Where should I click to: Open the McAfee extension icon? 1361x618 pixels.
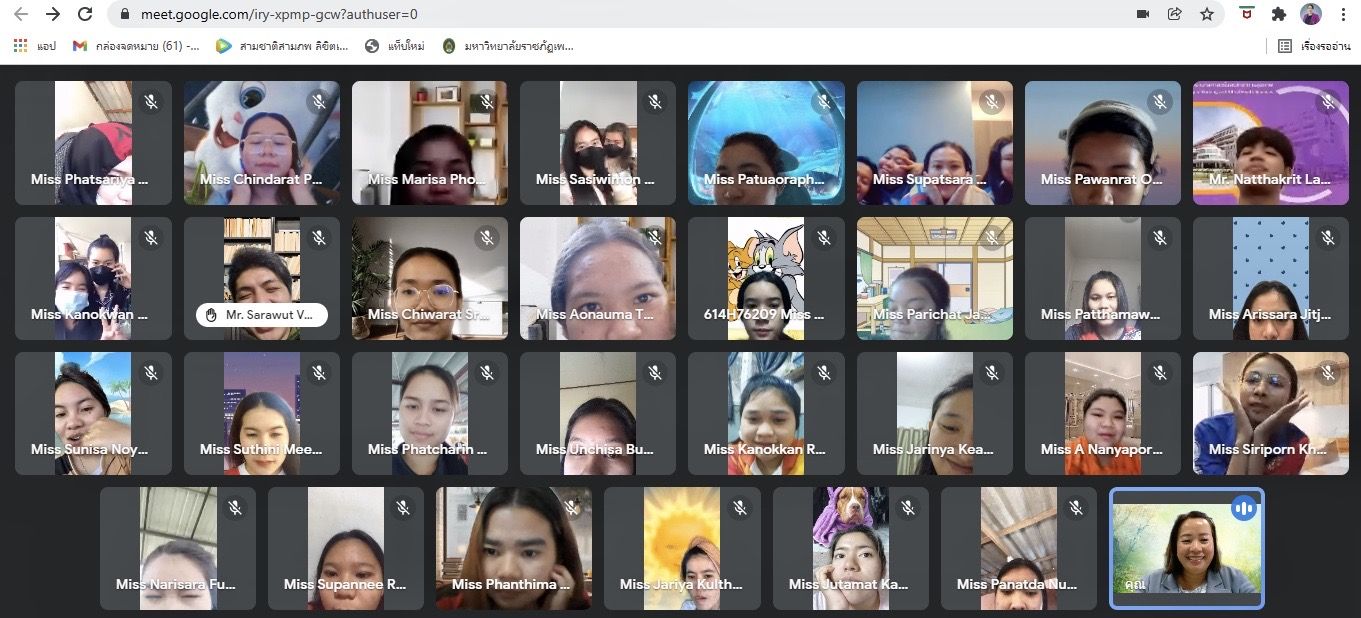1247,14
